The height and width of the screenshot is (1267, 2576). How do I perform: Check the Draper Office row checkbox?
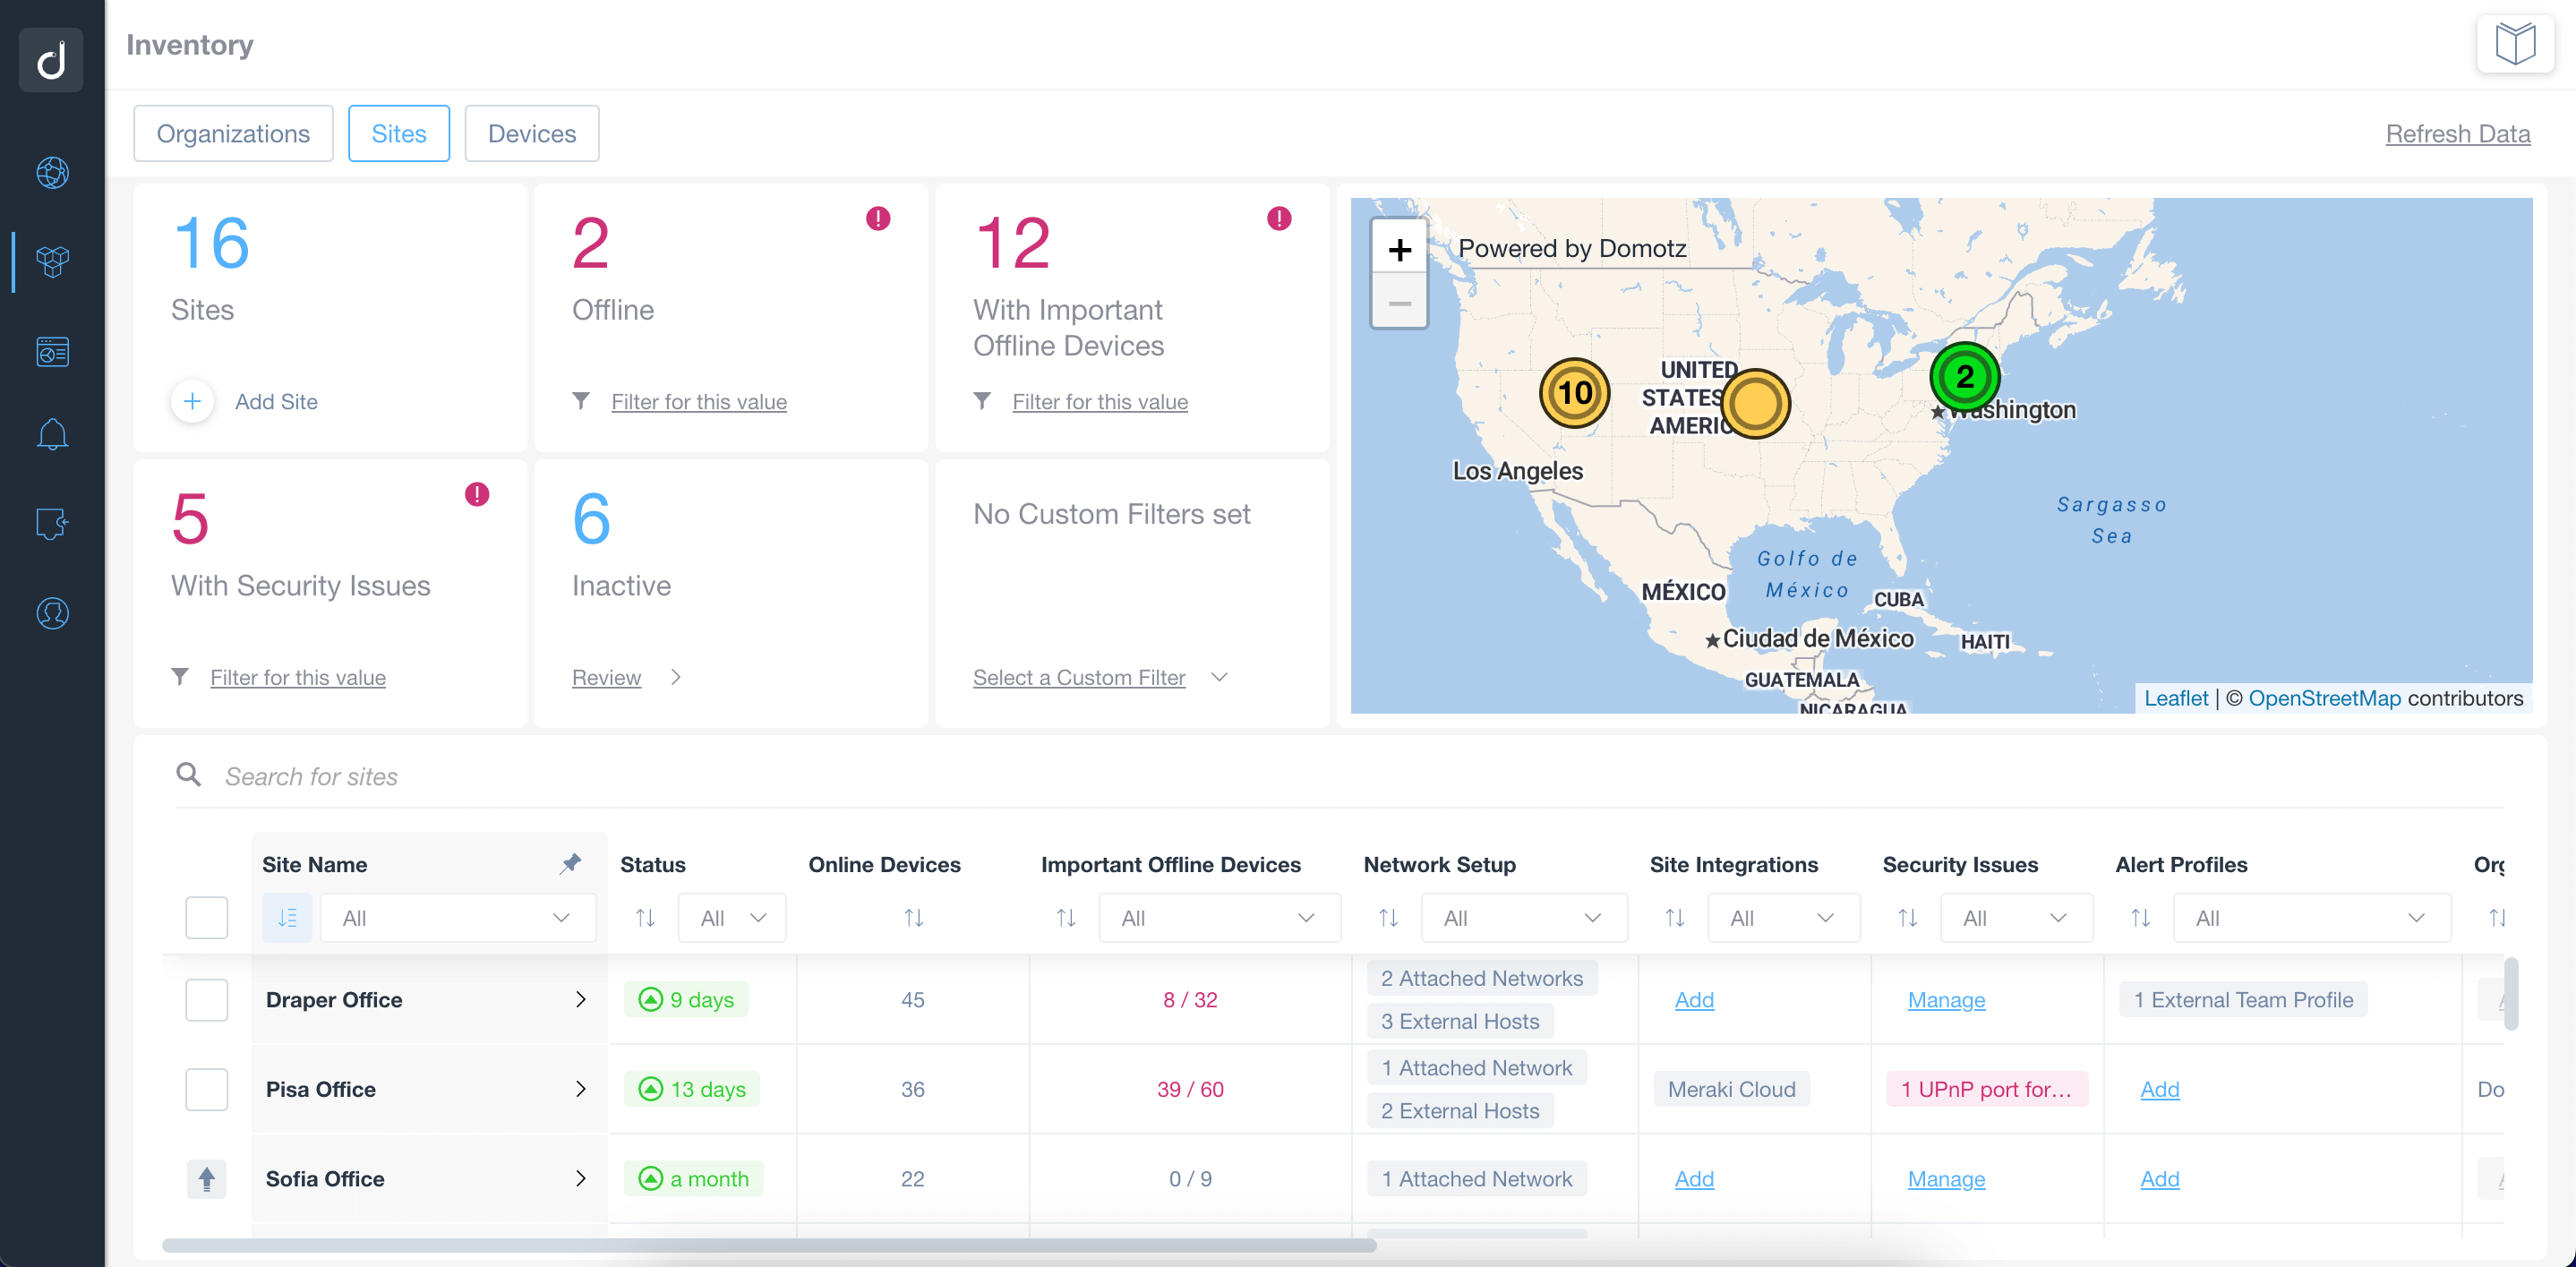click(206, 999)
